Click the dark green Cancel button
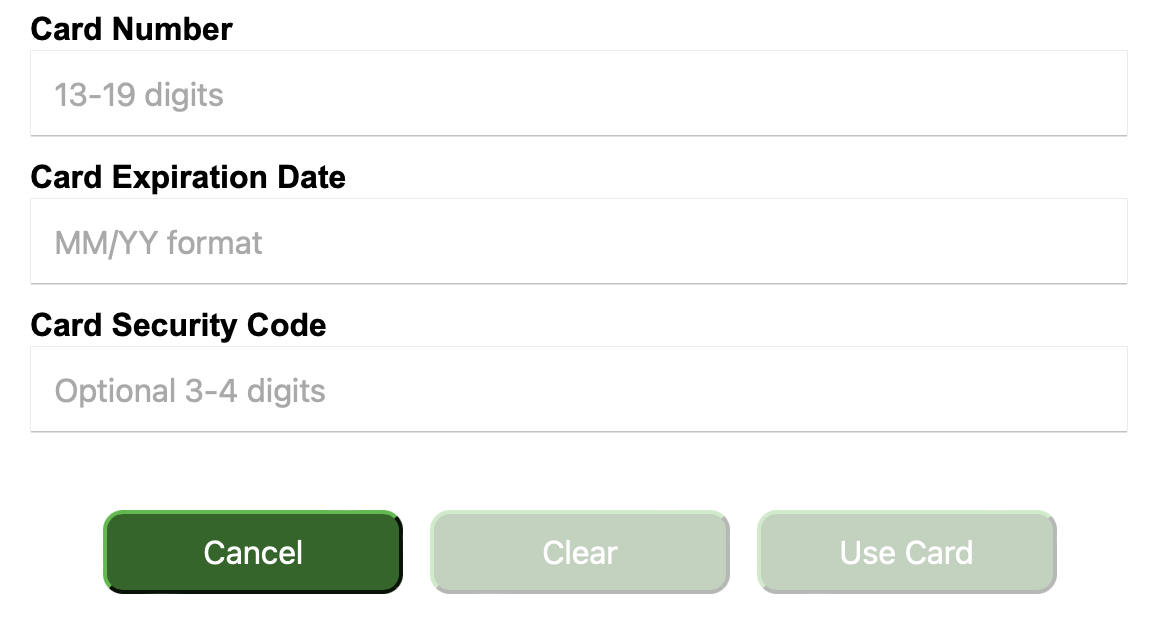This screenshot has height=640, width=1160. pyautogui.click(x=253, y=552)
